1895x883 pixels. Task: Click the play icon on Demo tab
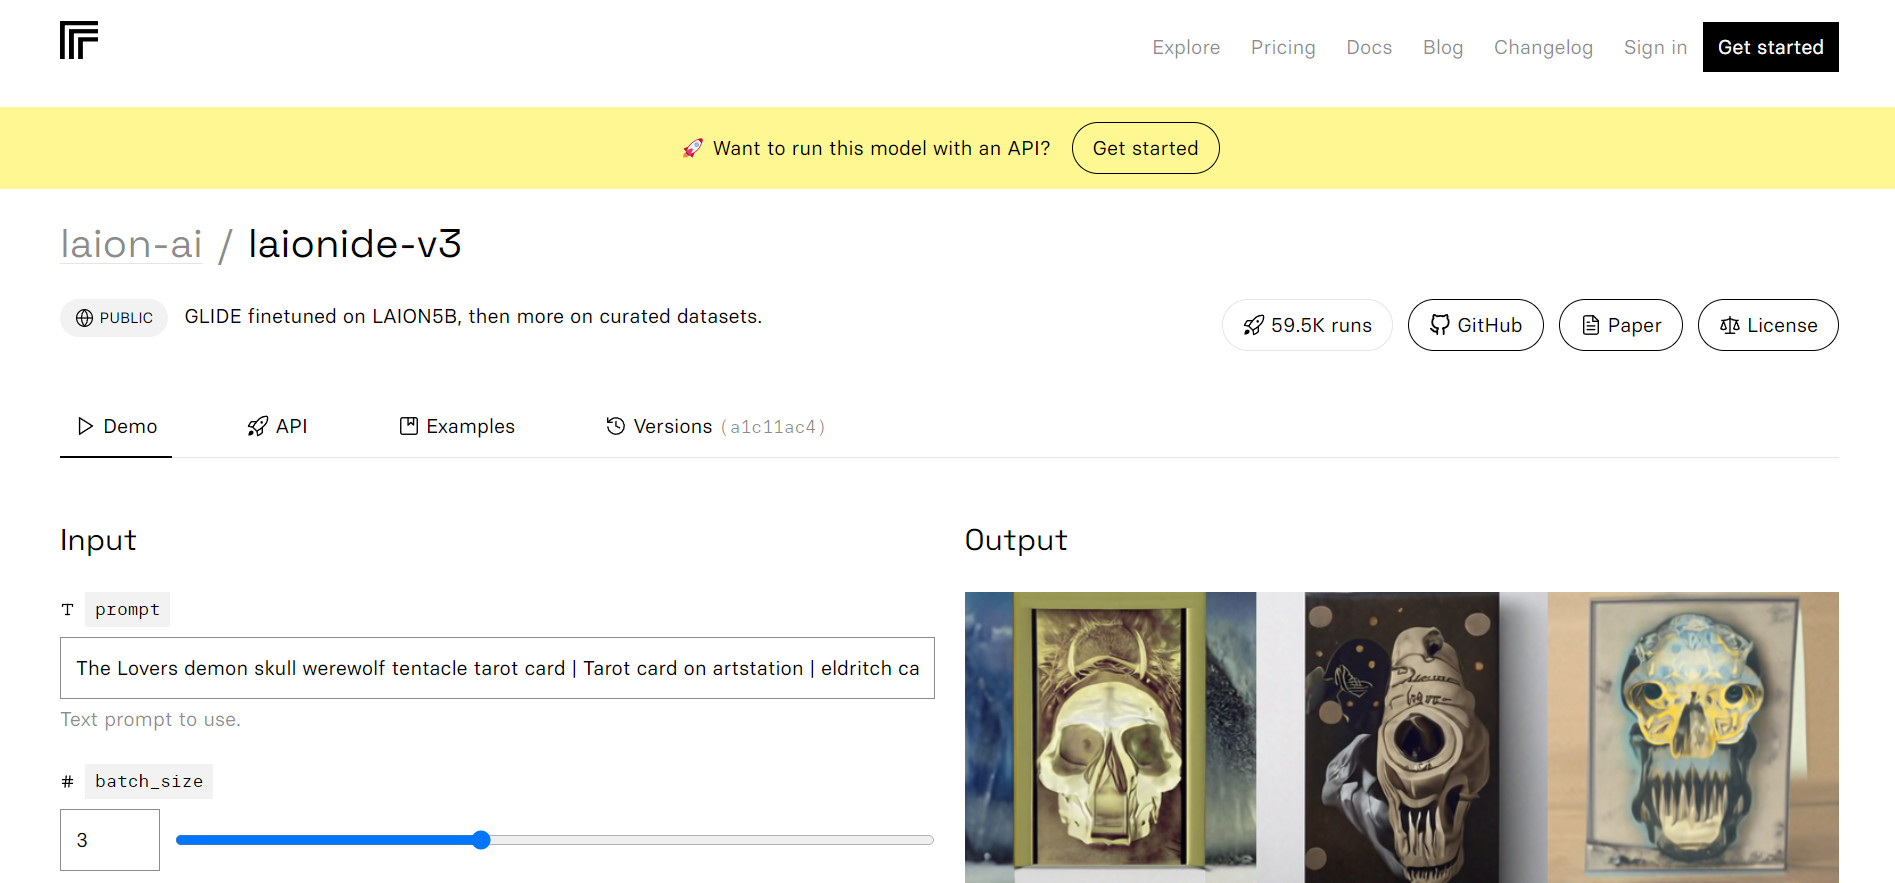click(85, 426)
